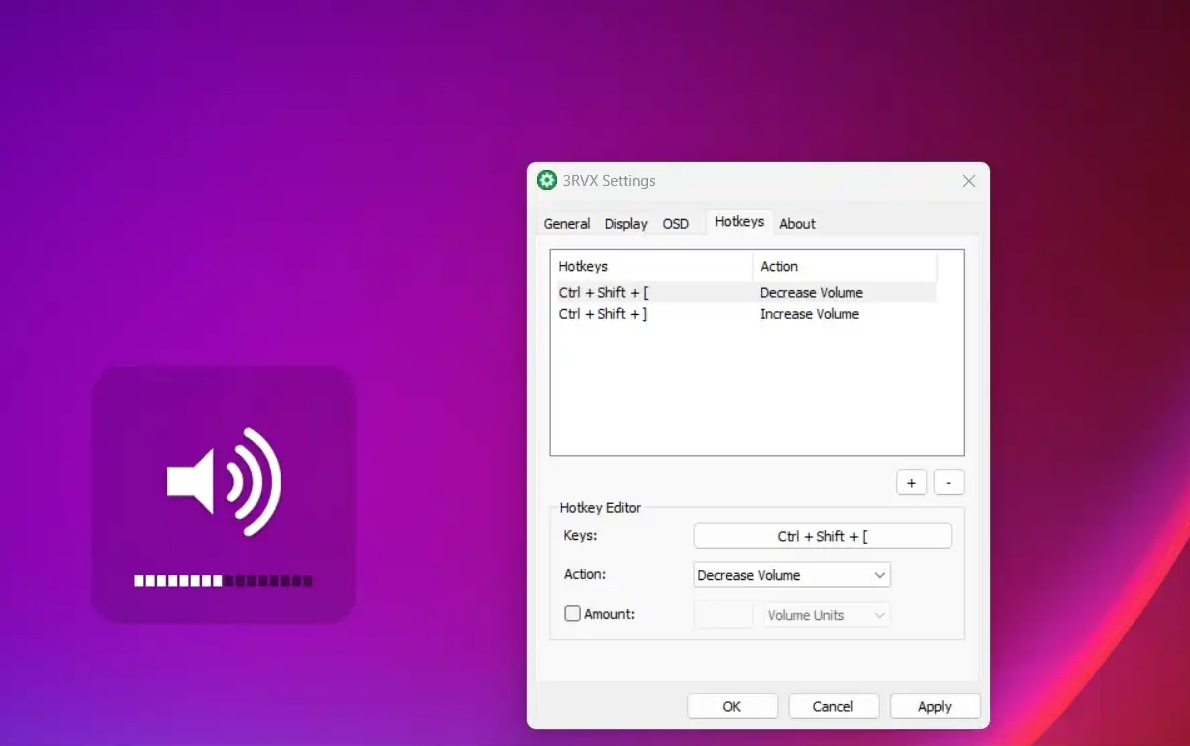Add a new hotkey with plus button
1190x746 pixels.
click(911, 483)
